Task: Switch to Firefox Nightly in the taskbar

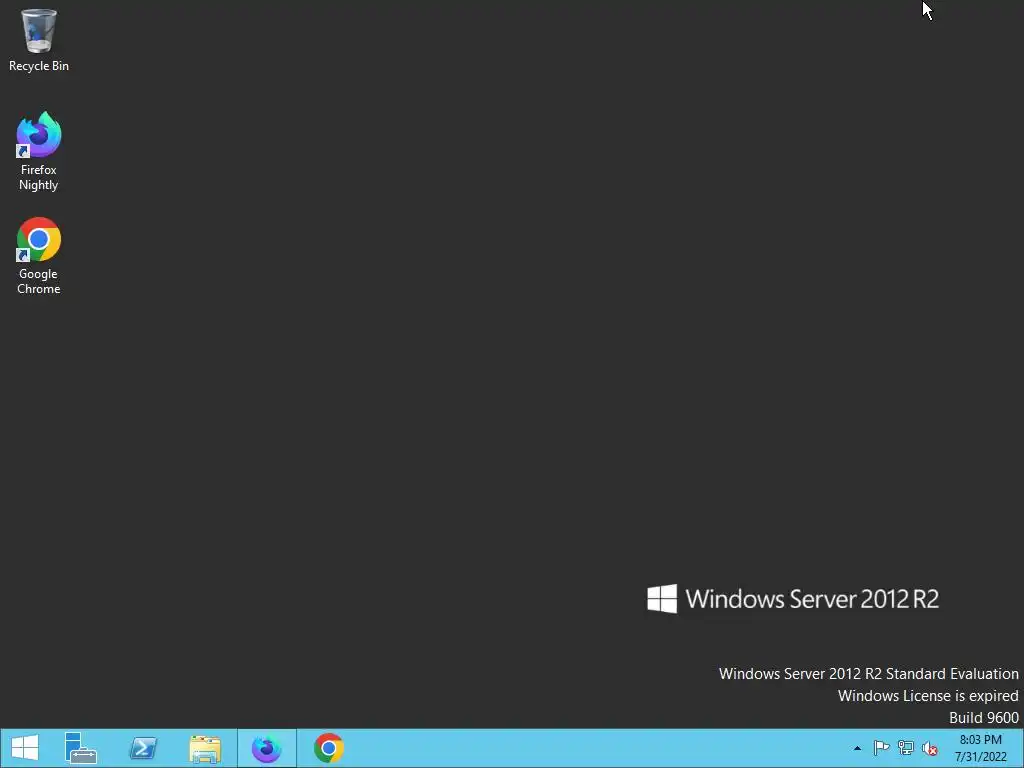Action: [266, 748]
